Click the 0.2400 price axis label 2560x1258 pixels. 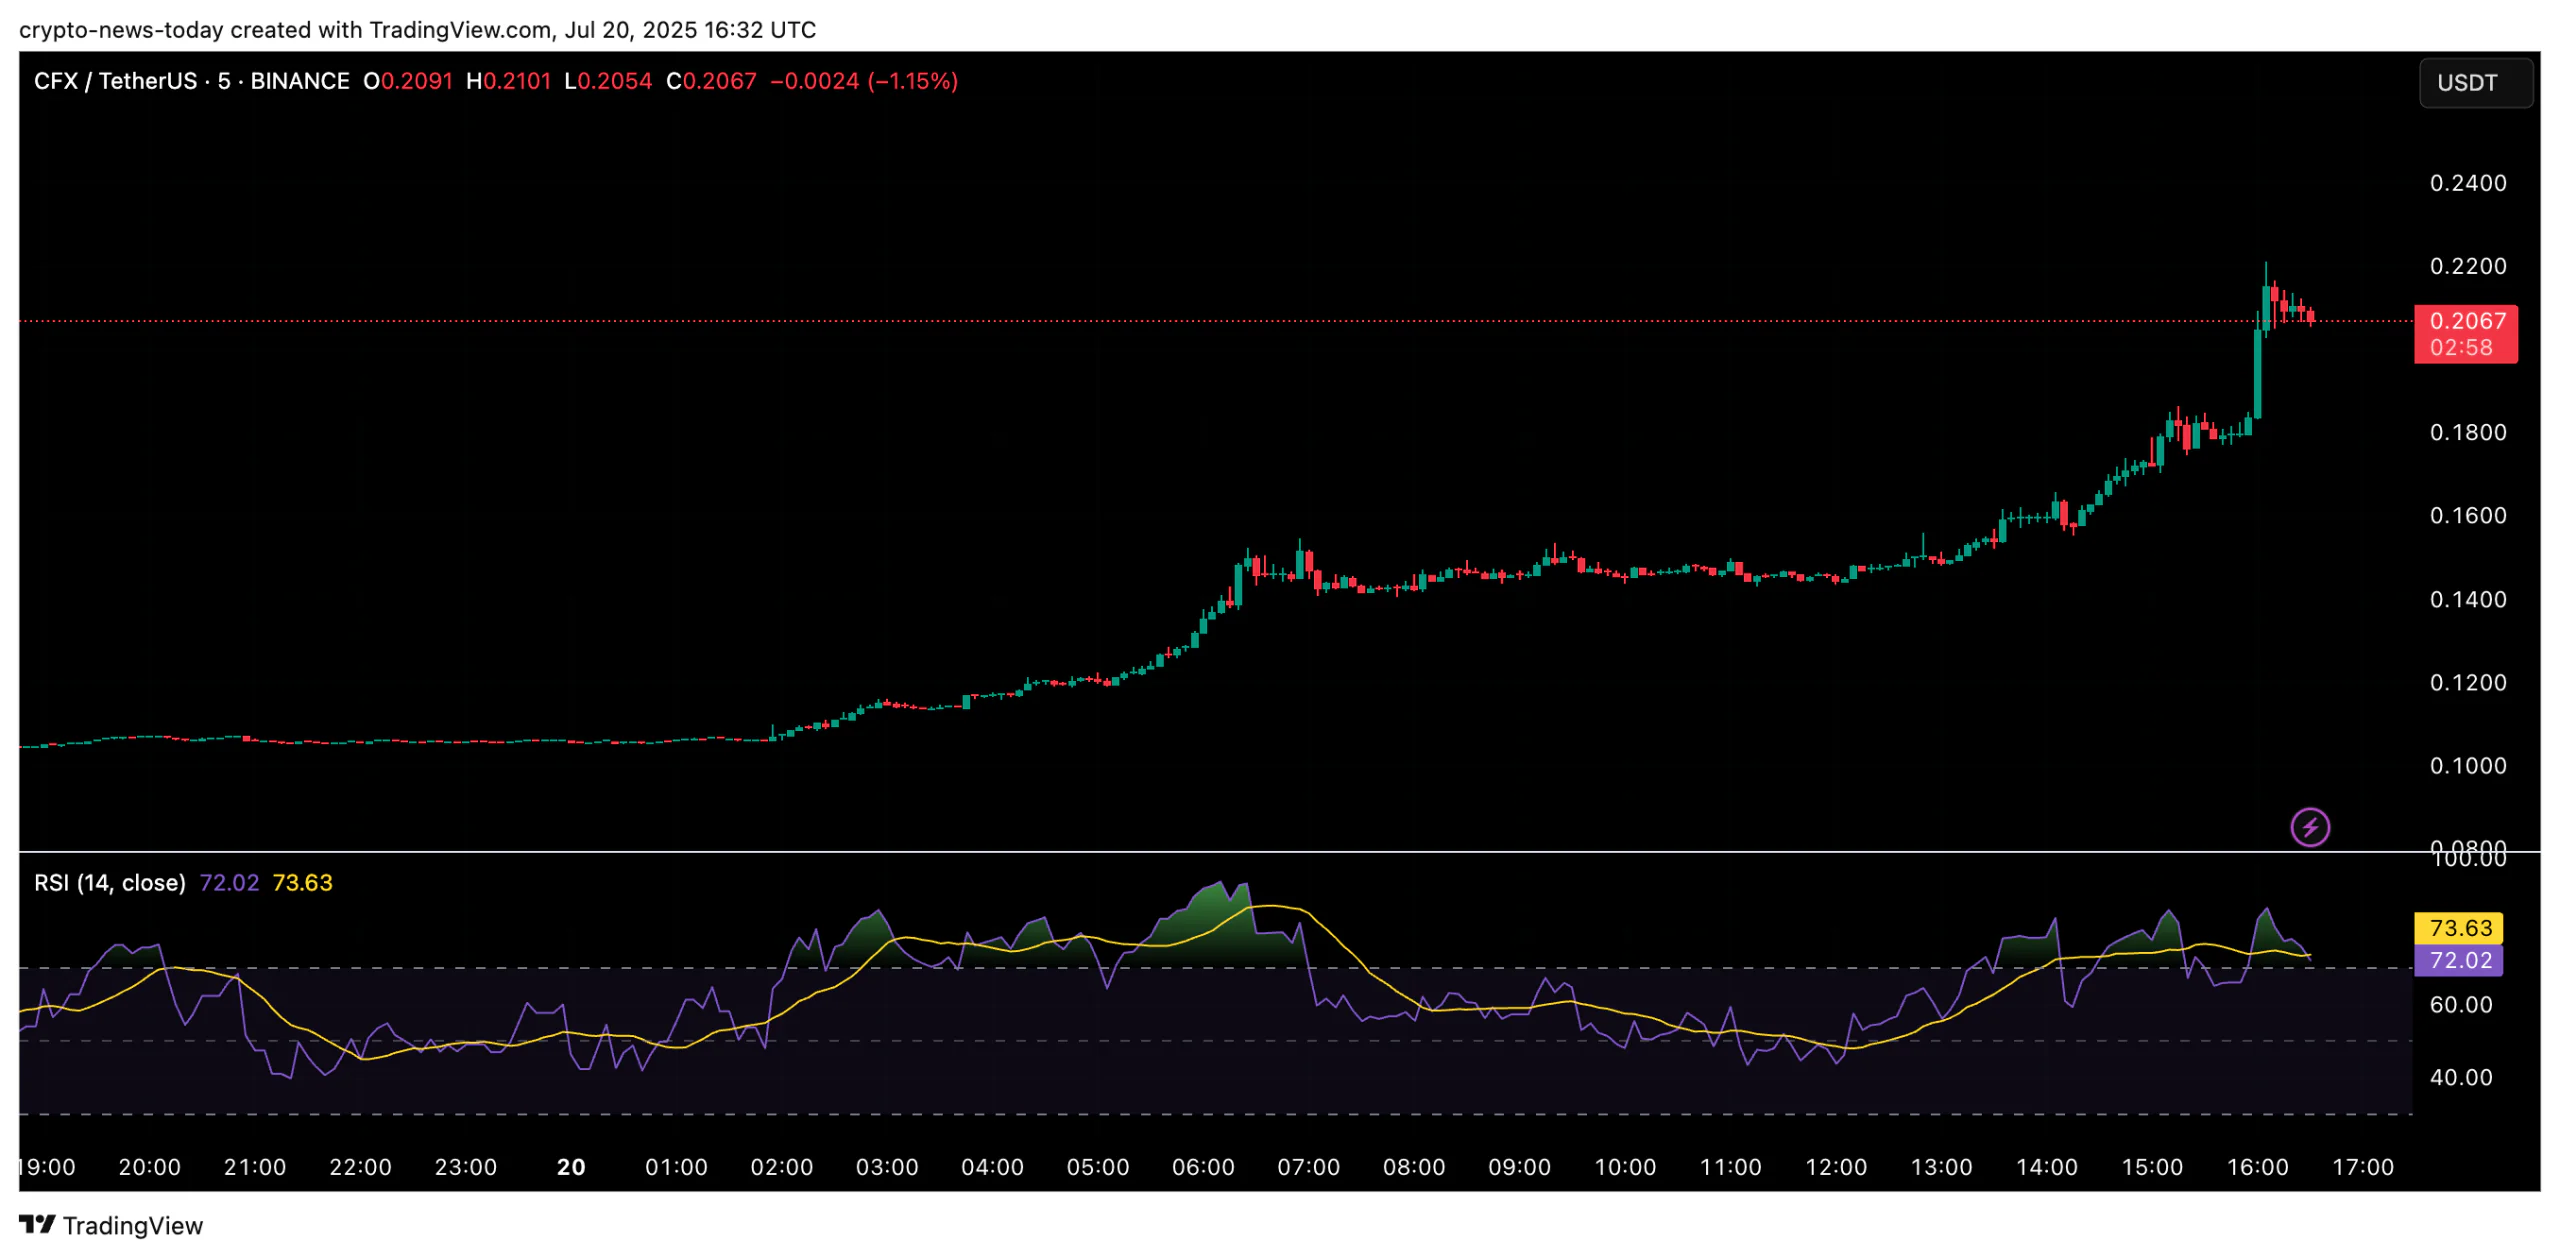tap(2467, 183)
